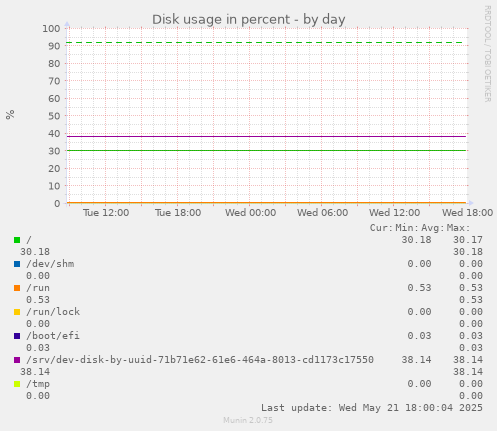Viewport: 497px width, 431px height.
Task: Click the yellow swatch for /run/lock
Action: tap(17, 312)
